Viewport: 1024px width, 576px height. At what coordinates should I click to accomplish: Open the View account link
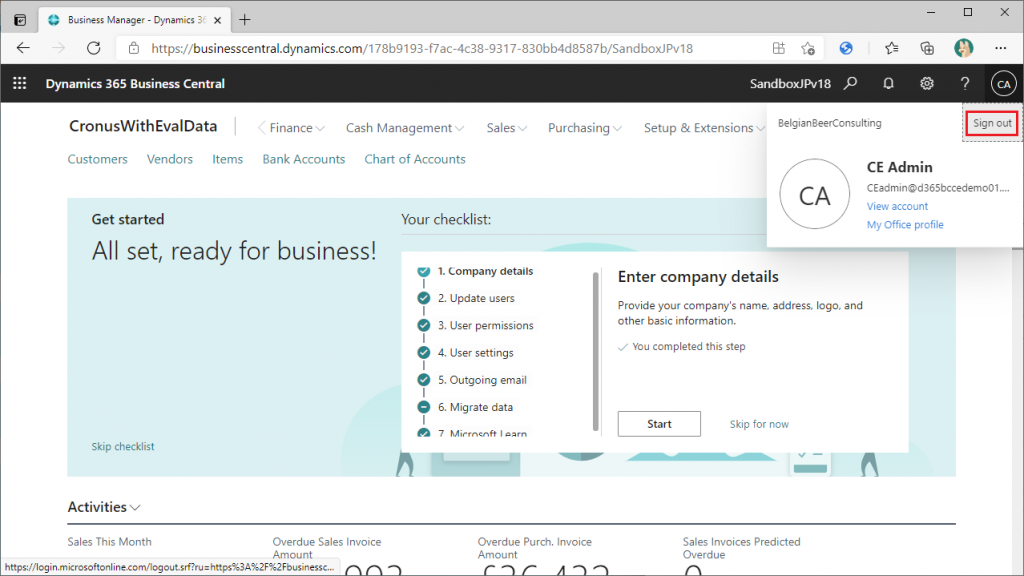pos(897,206)
